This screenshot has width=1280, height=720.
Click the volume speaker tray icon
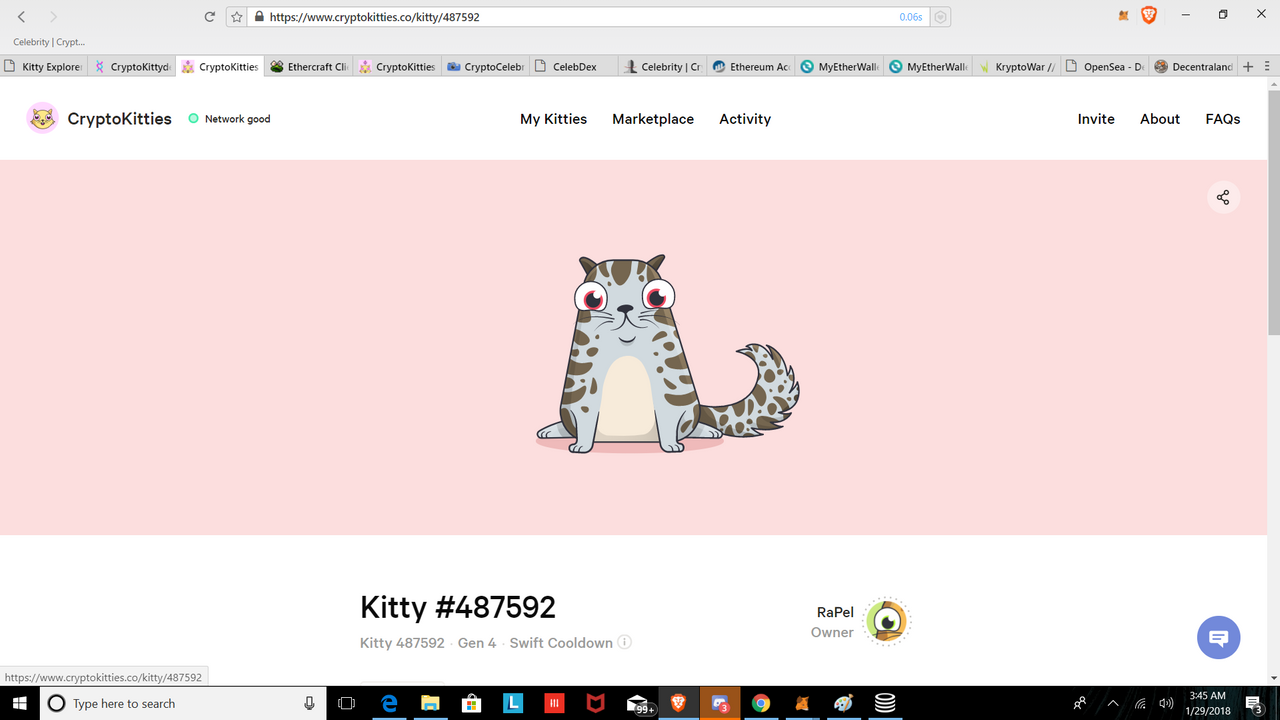(x=1166, y=703)
